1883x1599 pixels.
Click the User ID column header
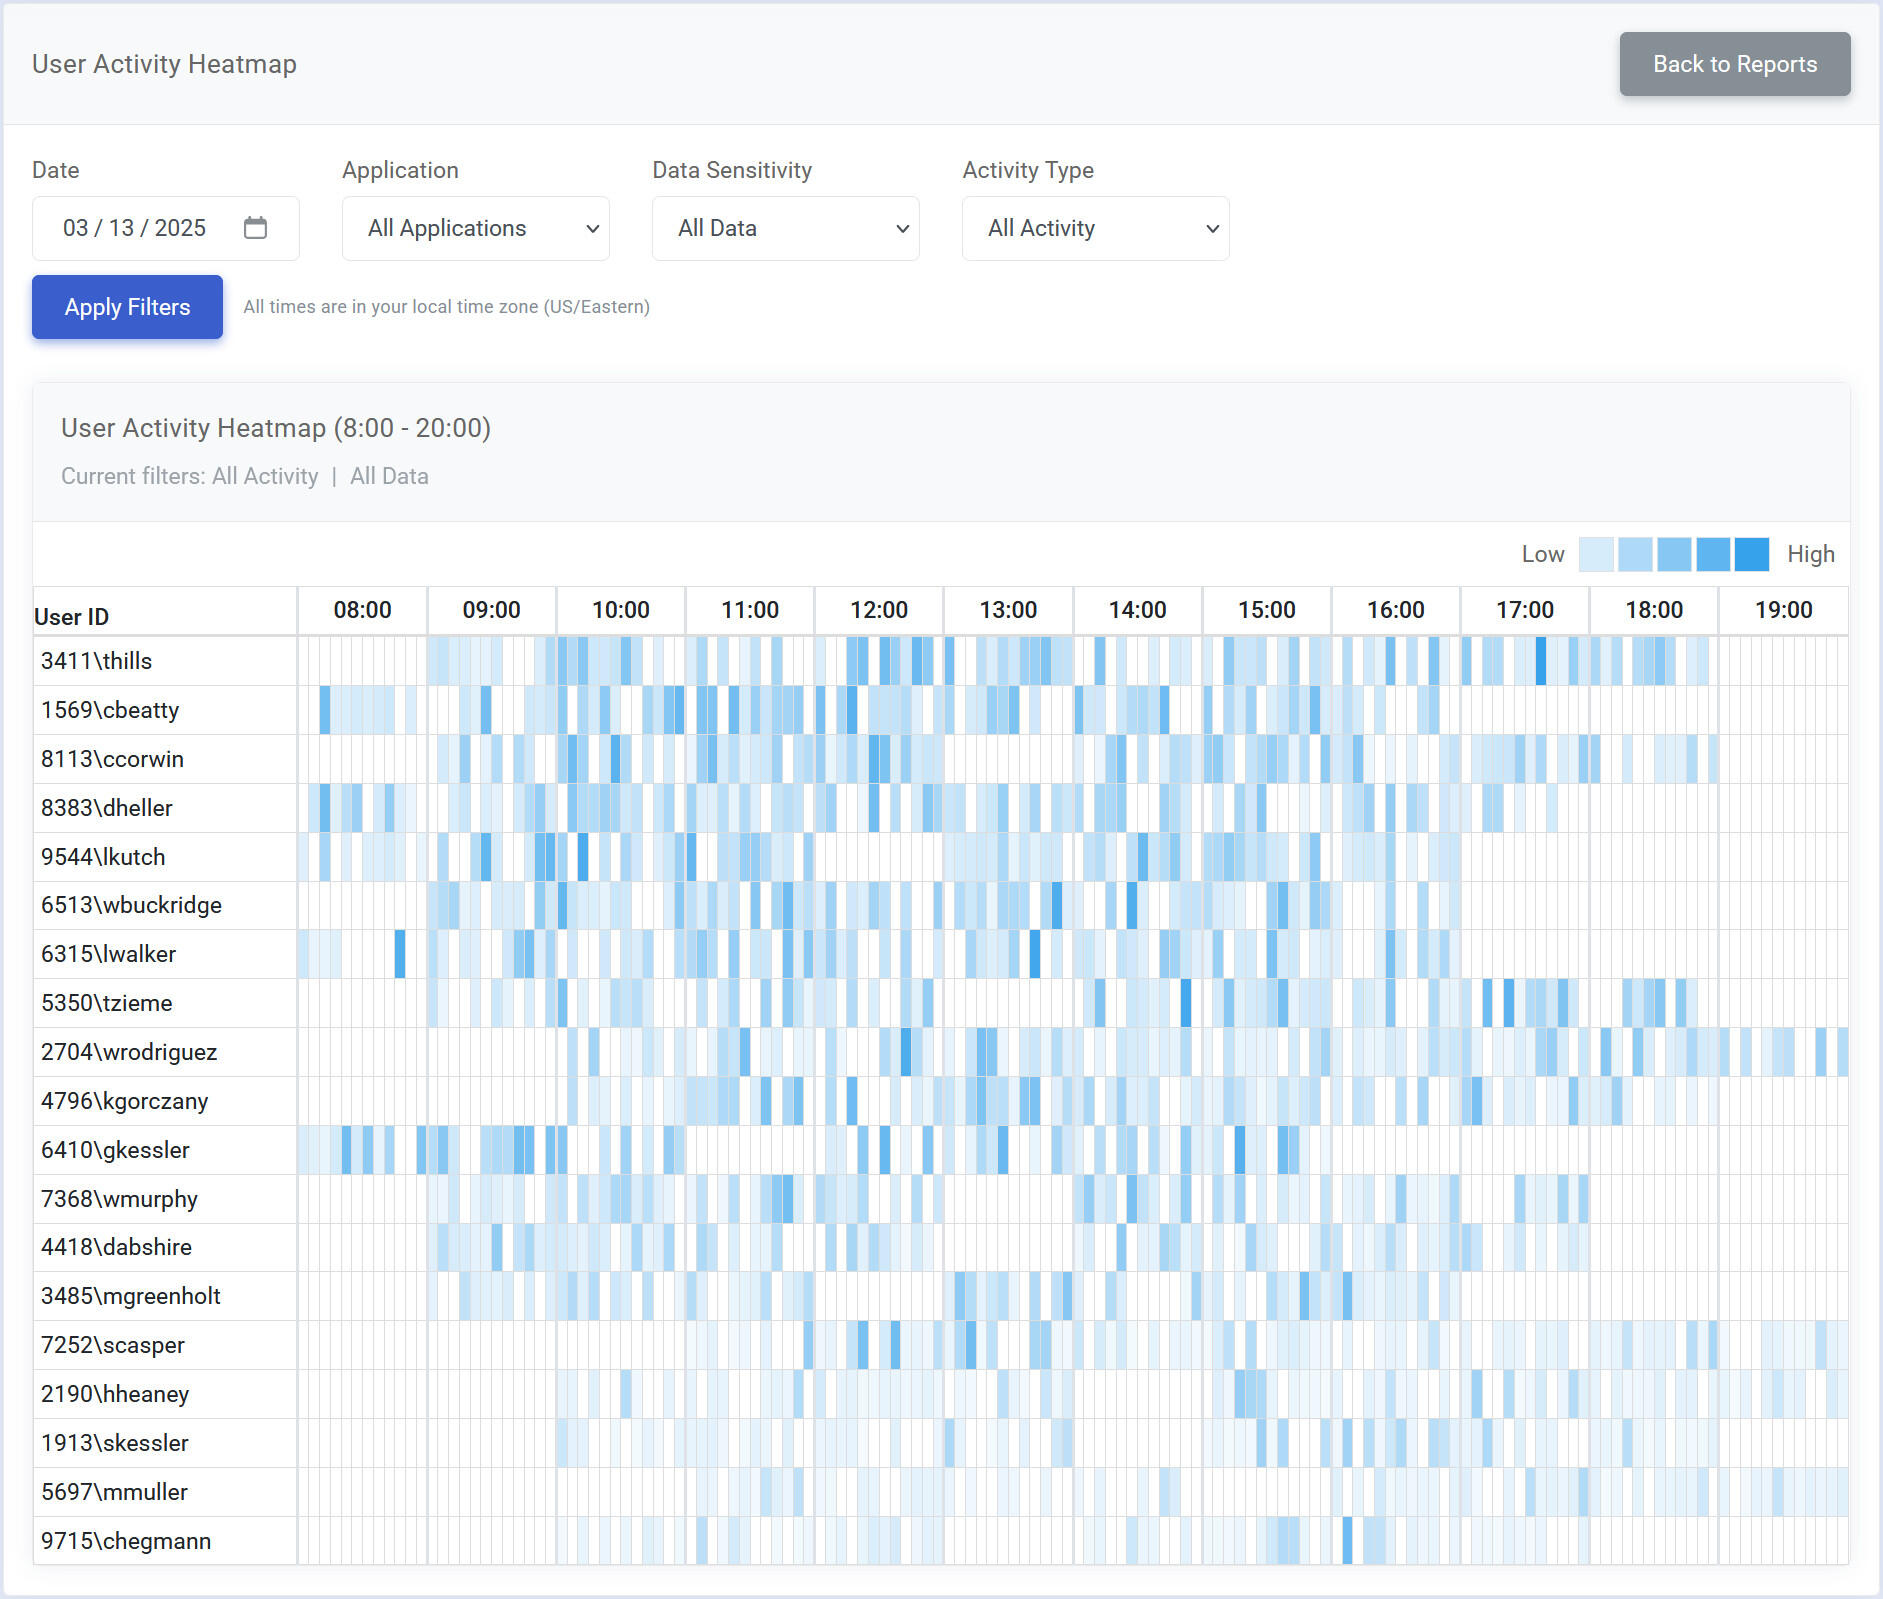coord(72,617)
